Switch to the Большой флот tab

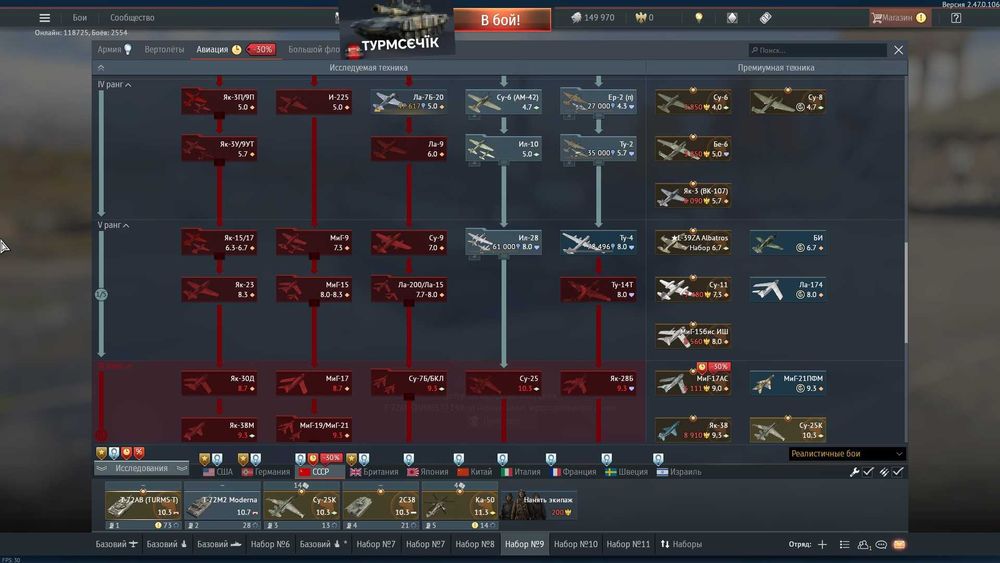[314, 50]
